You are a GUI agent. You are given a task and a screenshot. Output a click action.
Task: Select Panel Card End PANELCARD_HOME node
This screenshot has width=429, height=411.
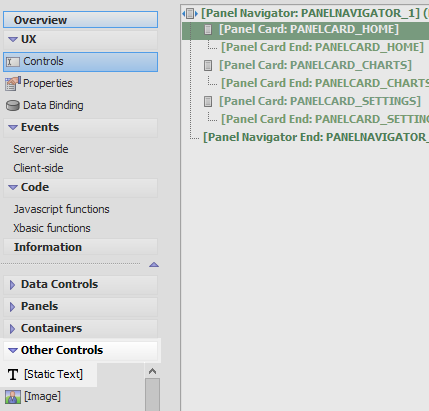coord(322,47)
